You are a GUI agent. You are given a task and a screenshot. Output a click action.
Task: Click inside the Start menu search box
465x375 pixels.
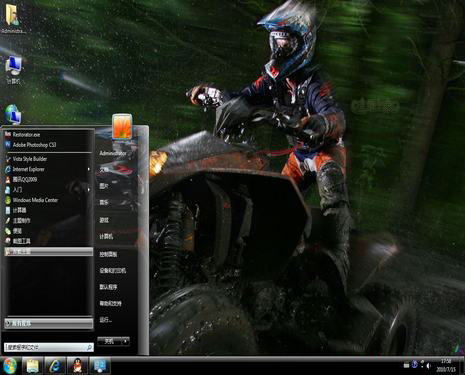45,348
